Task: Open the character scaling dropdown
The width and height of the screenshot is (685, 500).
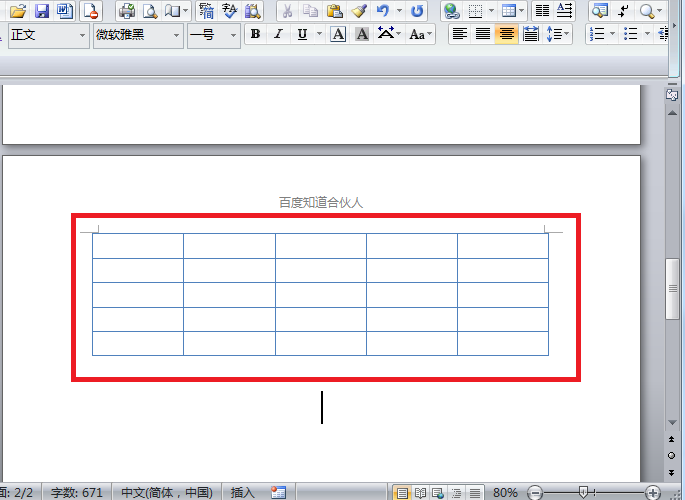Action: tap(389, 34)
